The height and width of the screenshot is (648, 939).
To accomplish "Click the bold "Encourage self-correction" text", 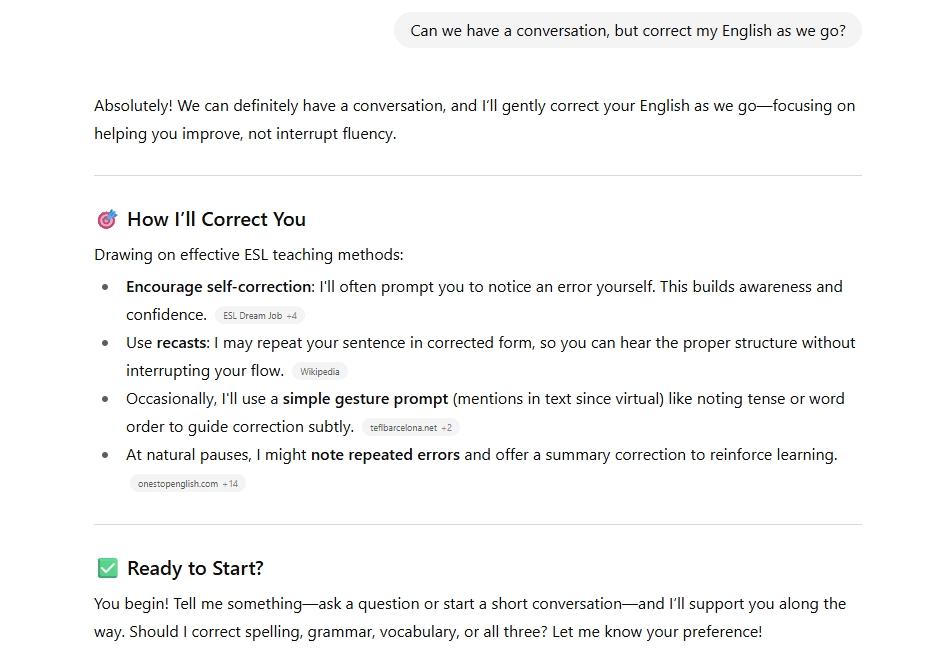I will click(x=219, y=287).
